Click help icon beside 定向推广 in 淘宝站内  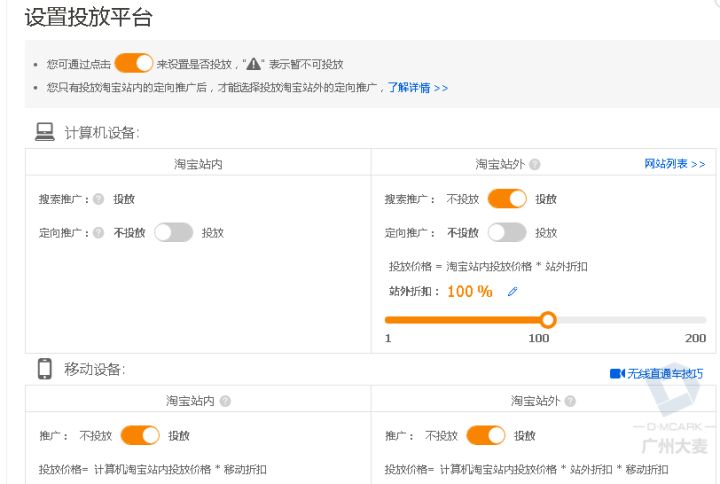click(98, 233)
